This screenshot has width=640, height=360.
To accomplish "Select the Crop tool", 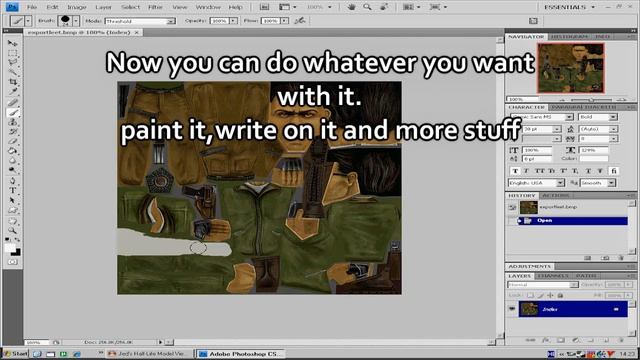I will 13,82.
